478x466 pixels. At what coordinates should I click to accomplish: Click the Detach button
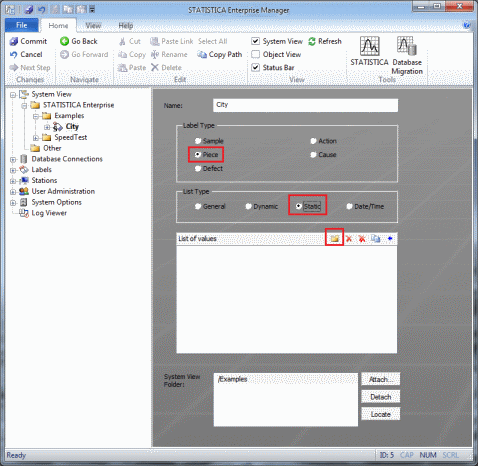click(x=381, y=397)
